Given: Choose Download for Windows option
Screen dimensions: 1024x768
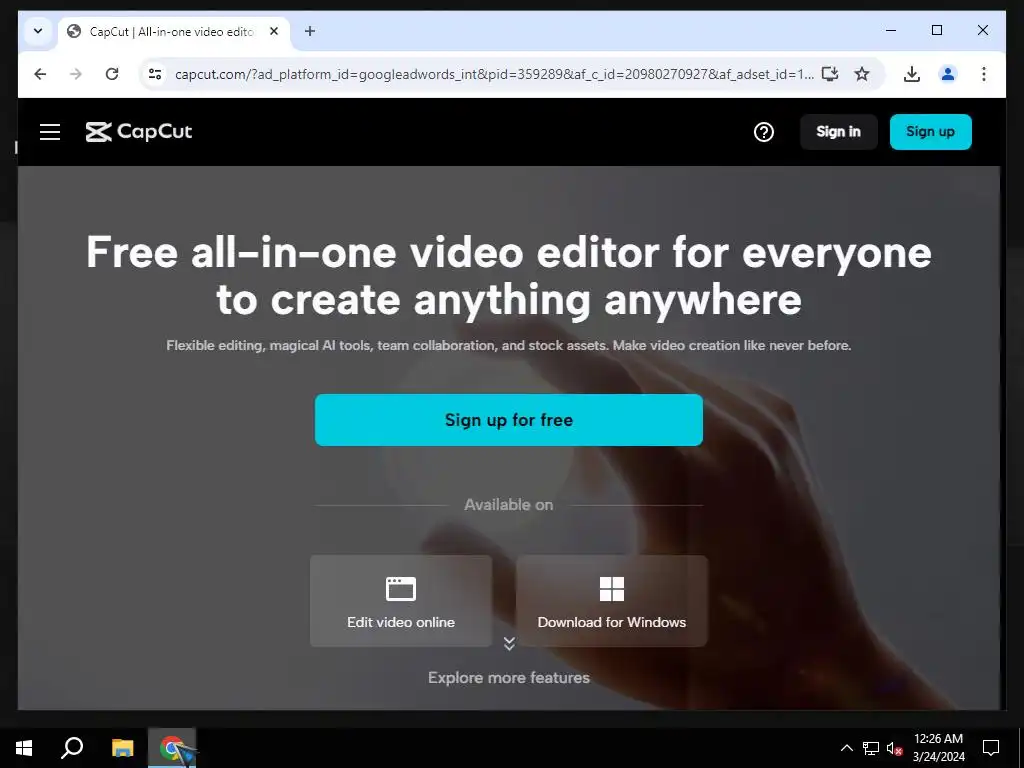Looking at the screenshot, I should click(612, 601).
